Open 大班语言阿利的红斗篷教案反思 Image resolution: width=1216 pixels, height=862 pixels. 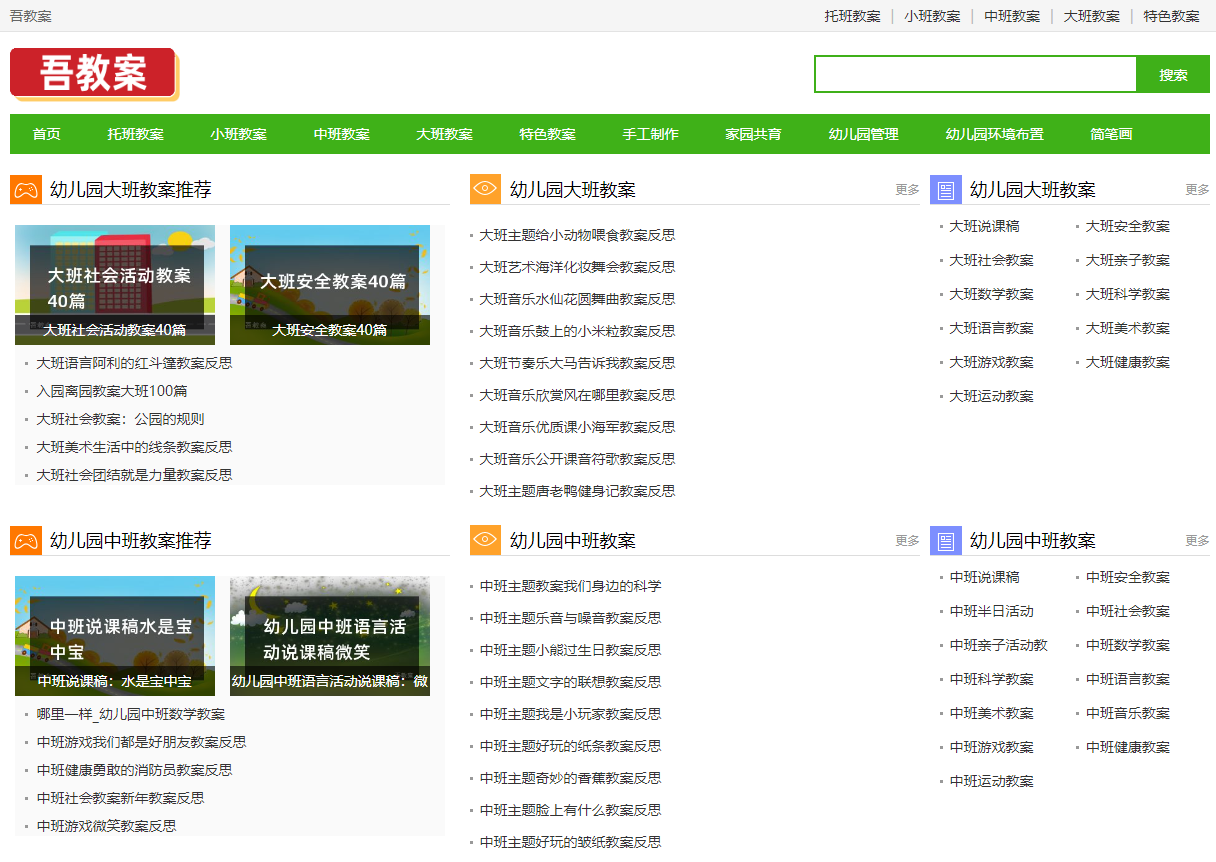(134, 363)
